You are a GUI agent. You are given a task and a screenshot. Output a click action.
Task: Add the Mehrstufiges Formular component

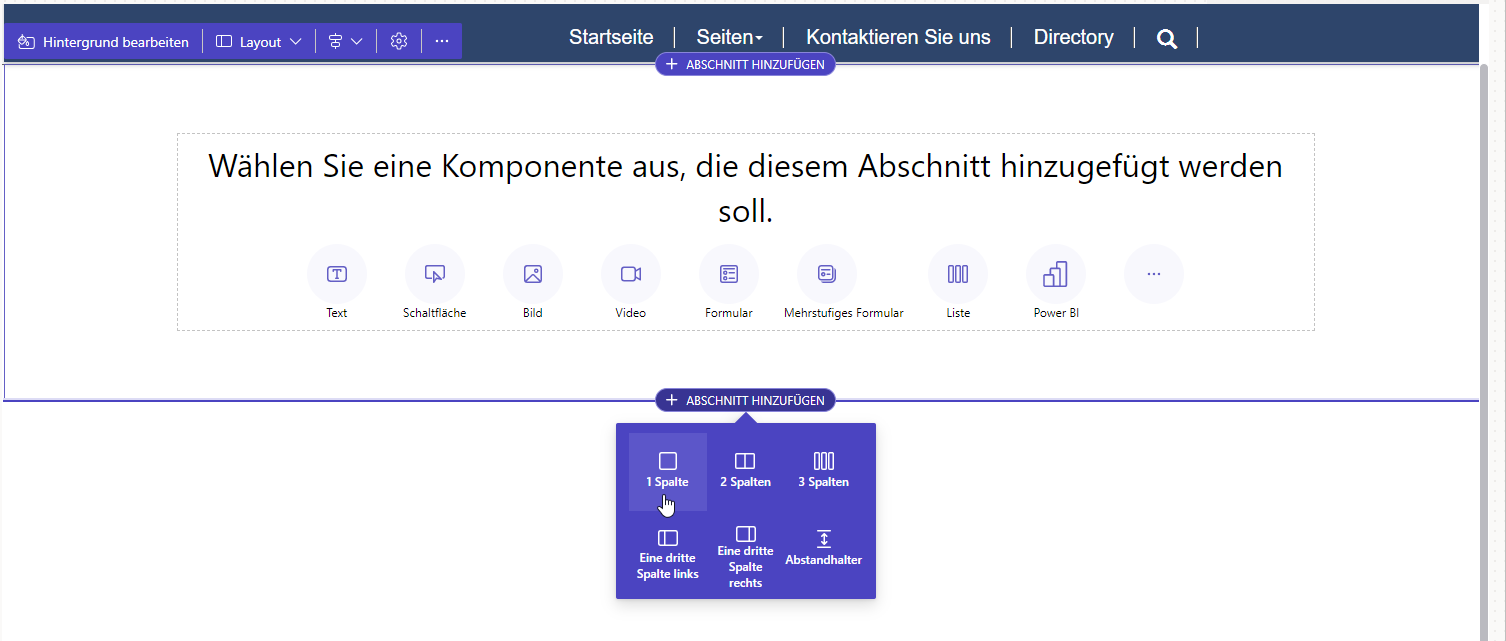click(x=827, y=272)
